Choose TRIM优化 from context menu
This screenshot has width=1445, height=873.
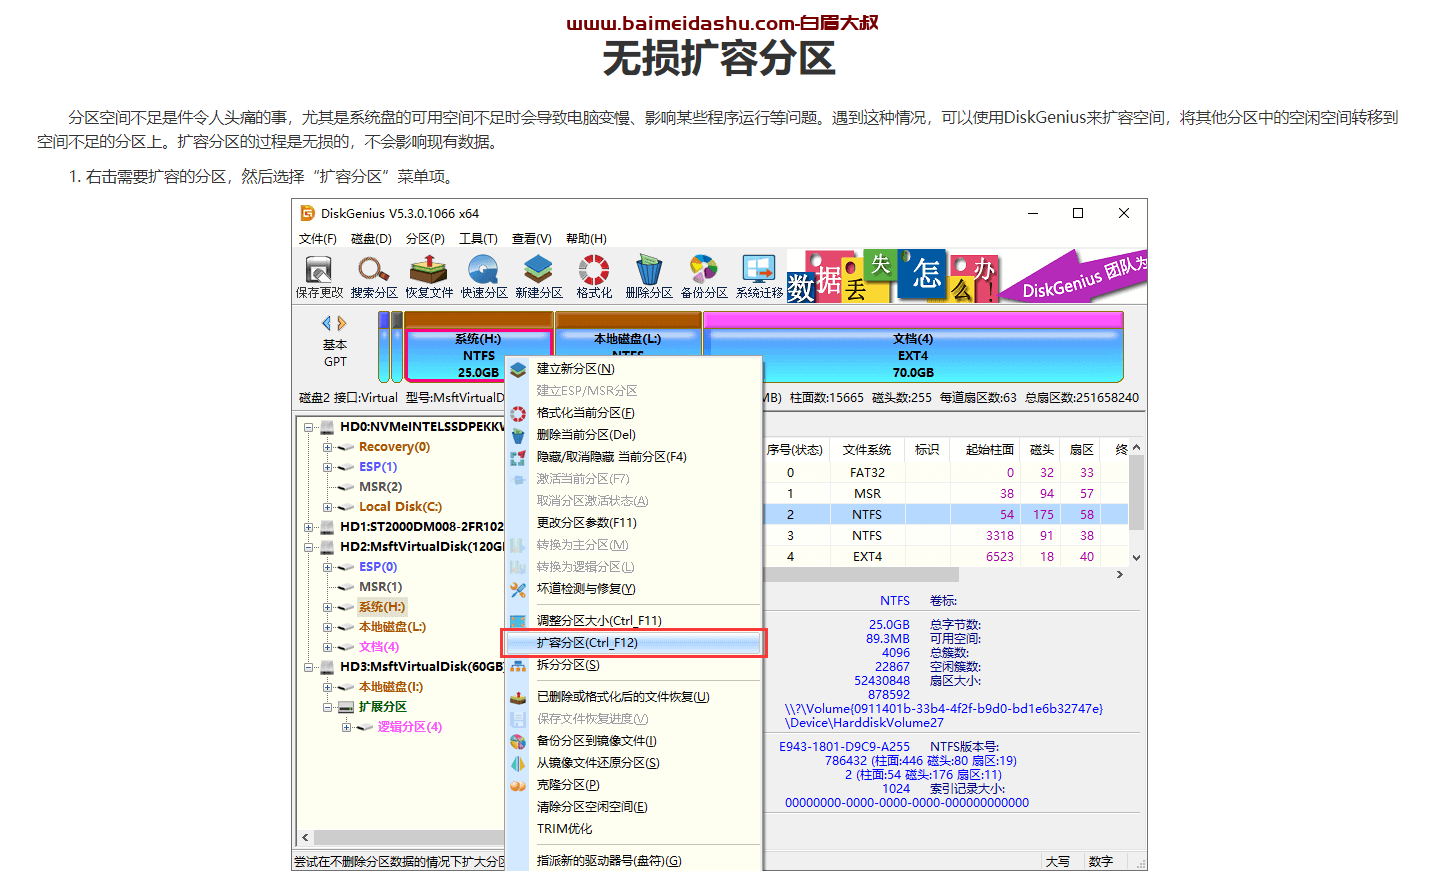pyautogui.click(x=634, y=829)
